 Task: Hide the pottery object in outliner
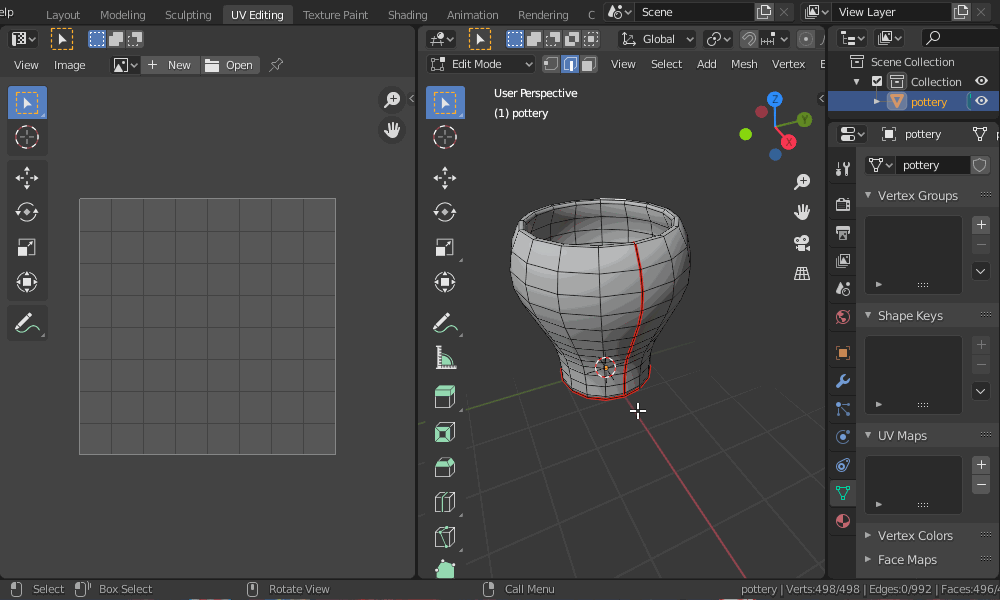pos(982,101)
